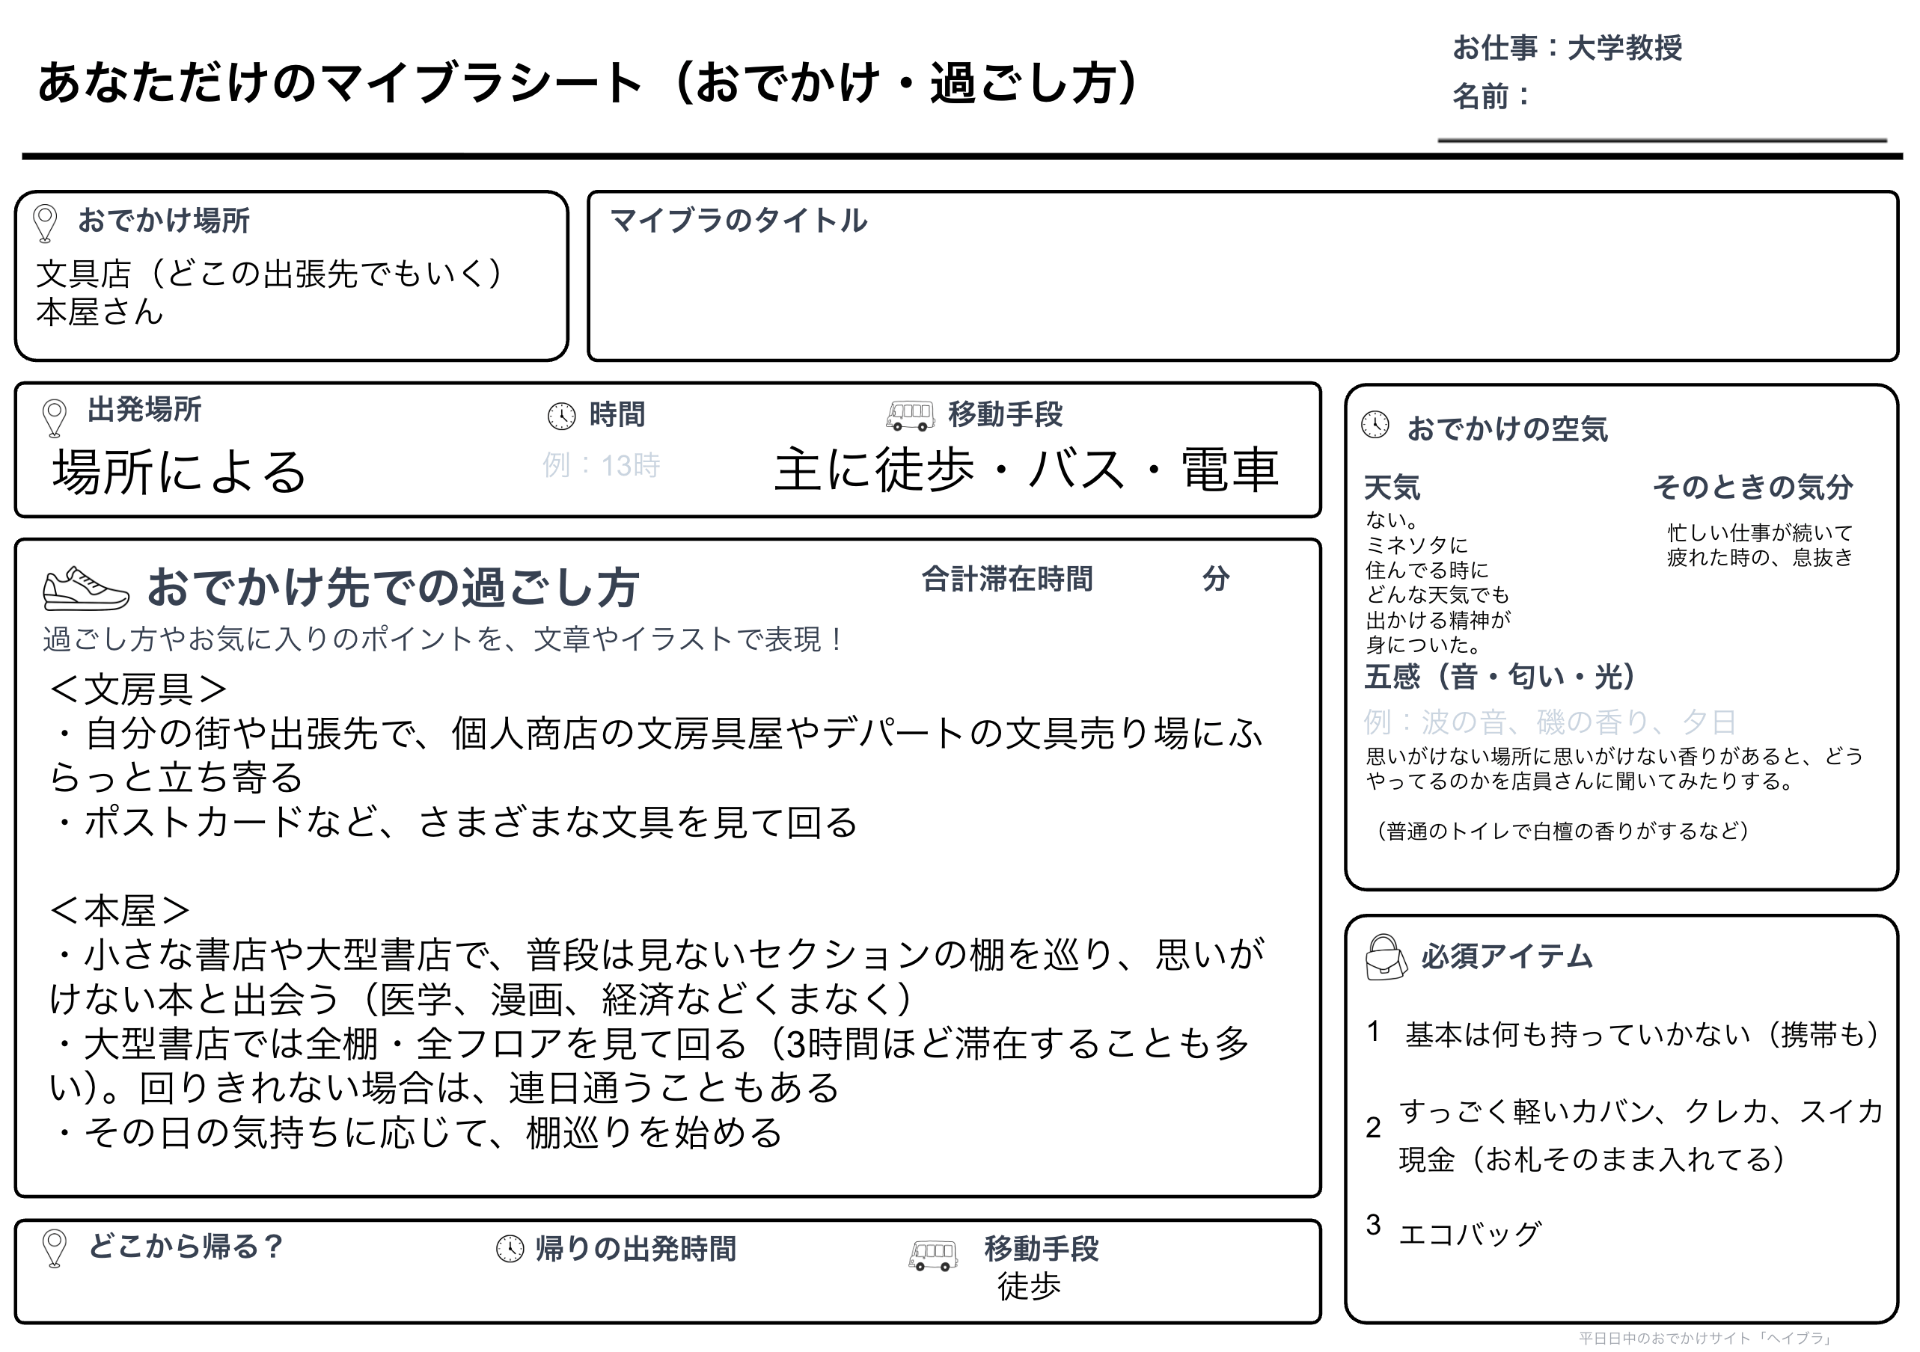Click the backpack icon next to 必須アイテム

(1386, 957)
